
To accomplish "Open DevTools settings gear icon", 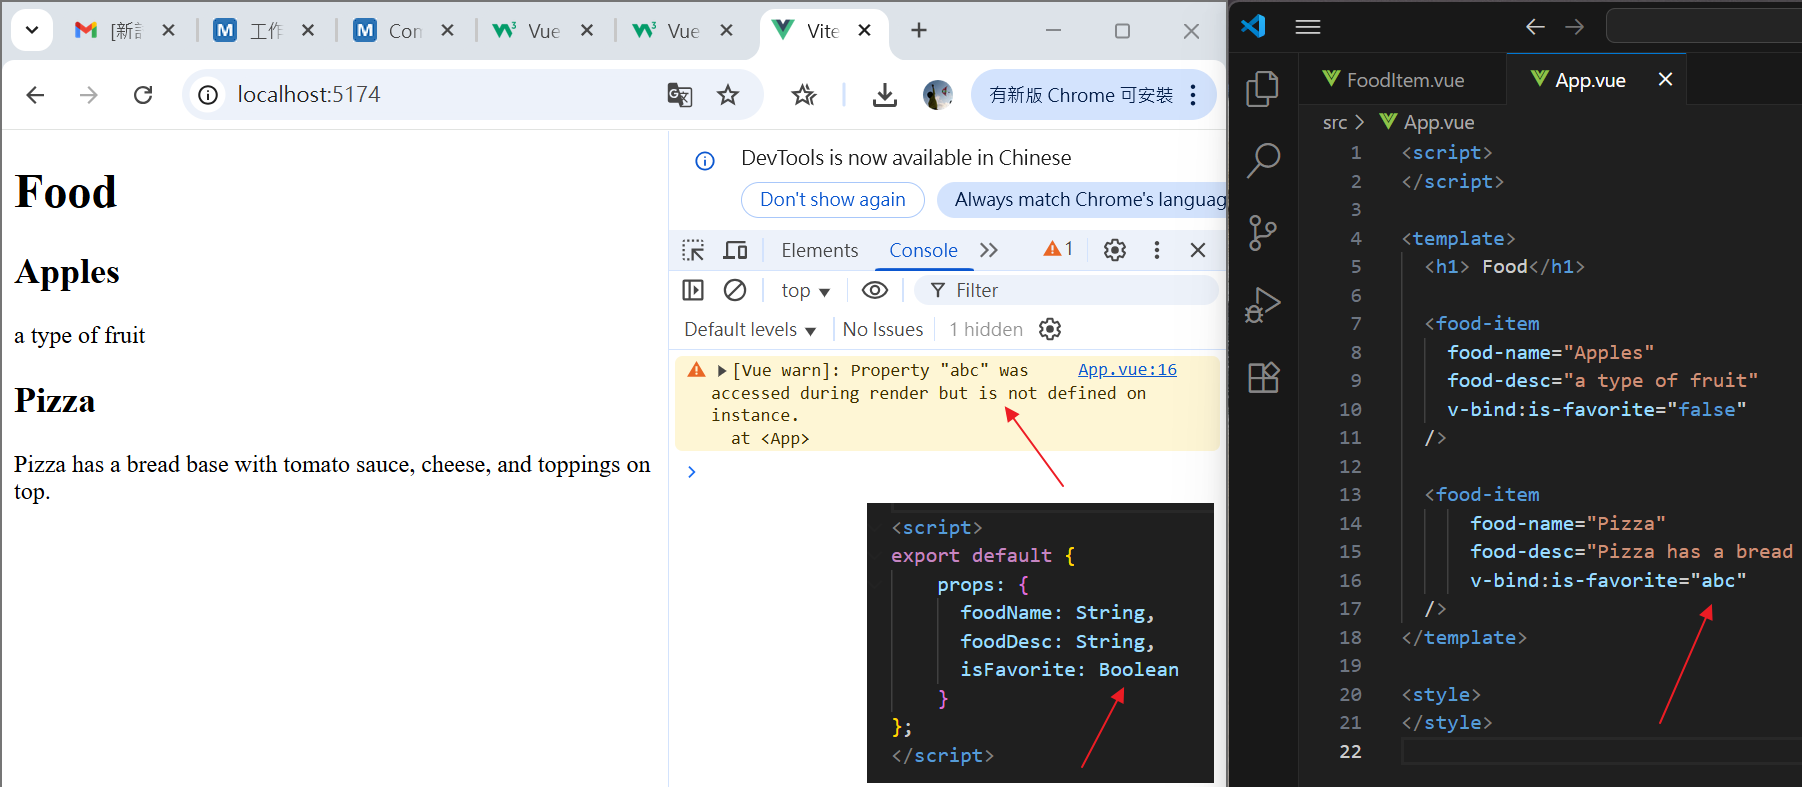I will click(1114, 250).
